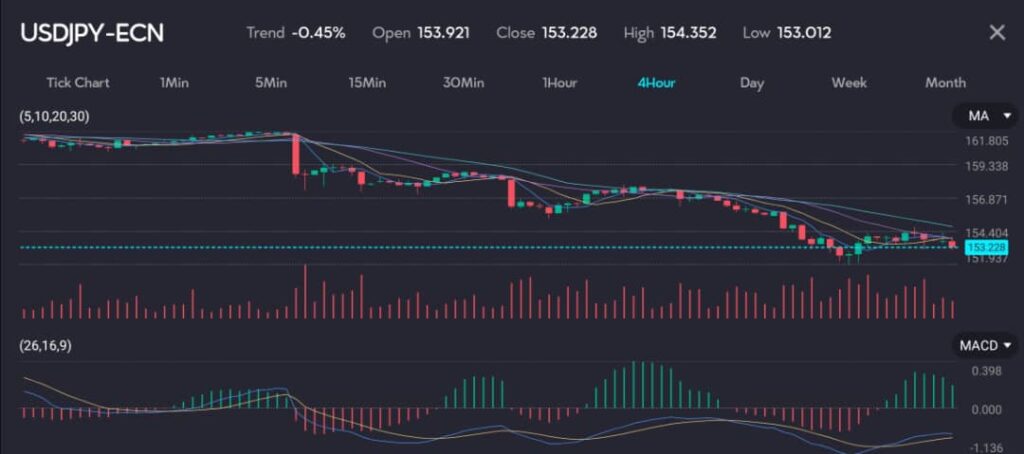
Task: Select the 1Min timeframe tab
Action: click(174, 82)
